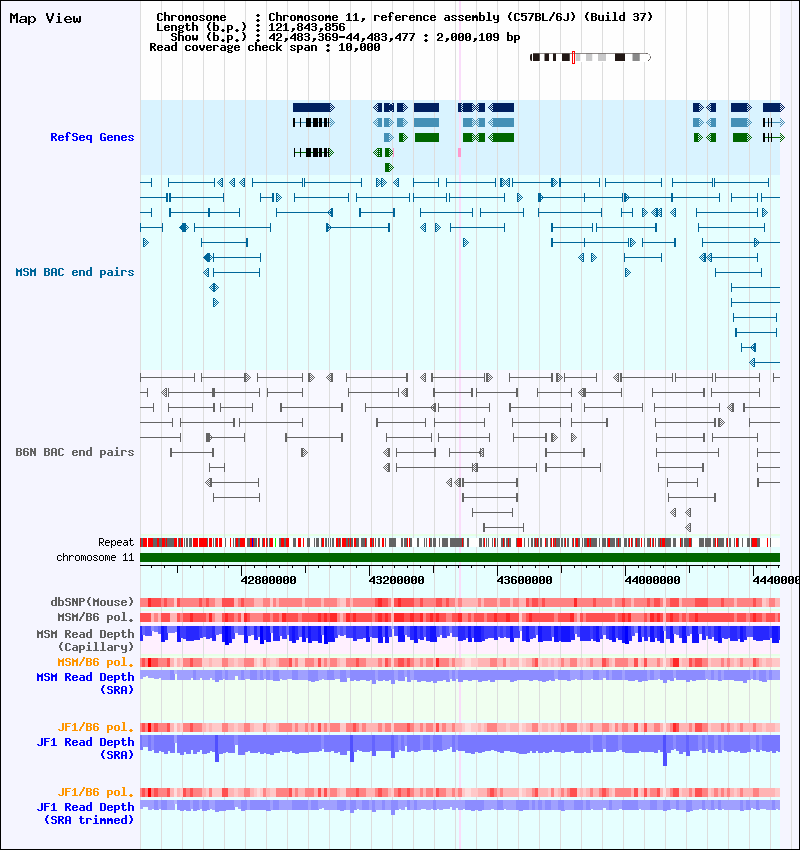Click the Chromosome 11 reference assembly text
Viewport: 800px width, 850px height.
click(x=461, y=17)
